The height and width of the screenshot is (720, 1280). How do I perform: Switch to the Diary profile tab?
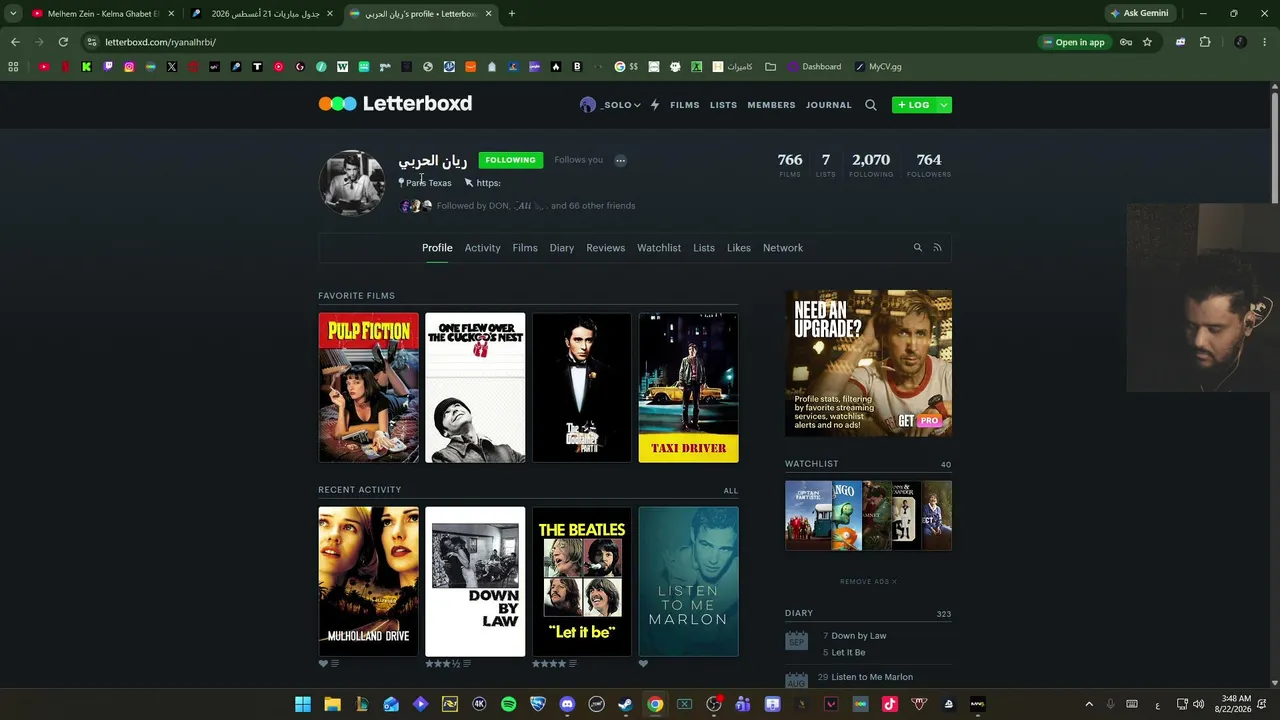pos(562,248)
